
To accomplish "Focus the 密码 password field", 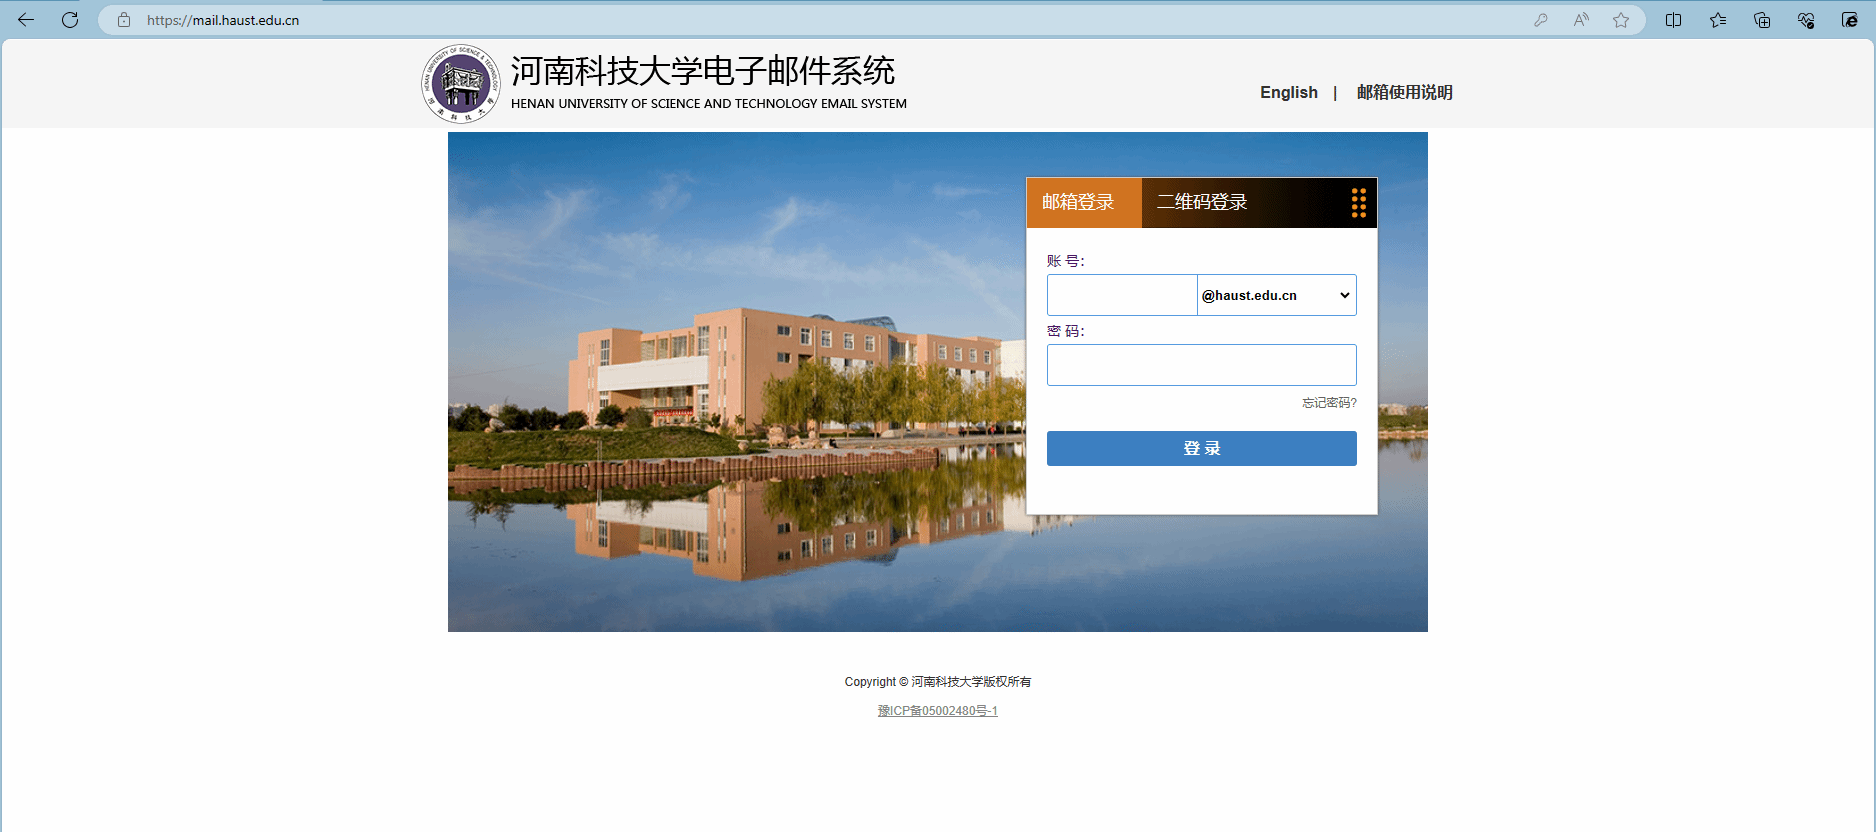I will (1201, 365).
